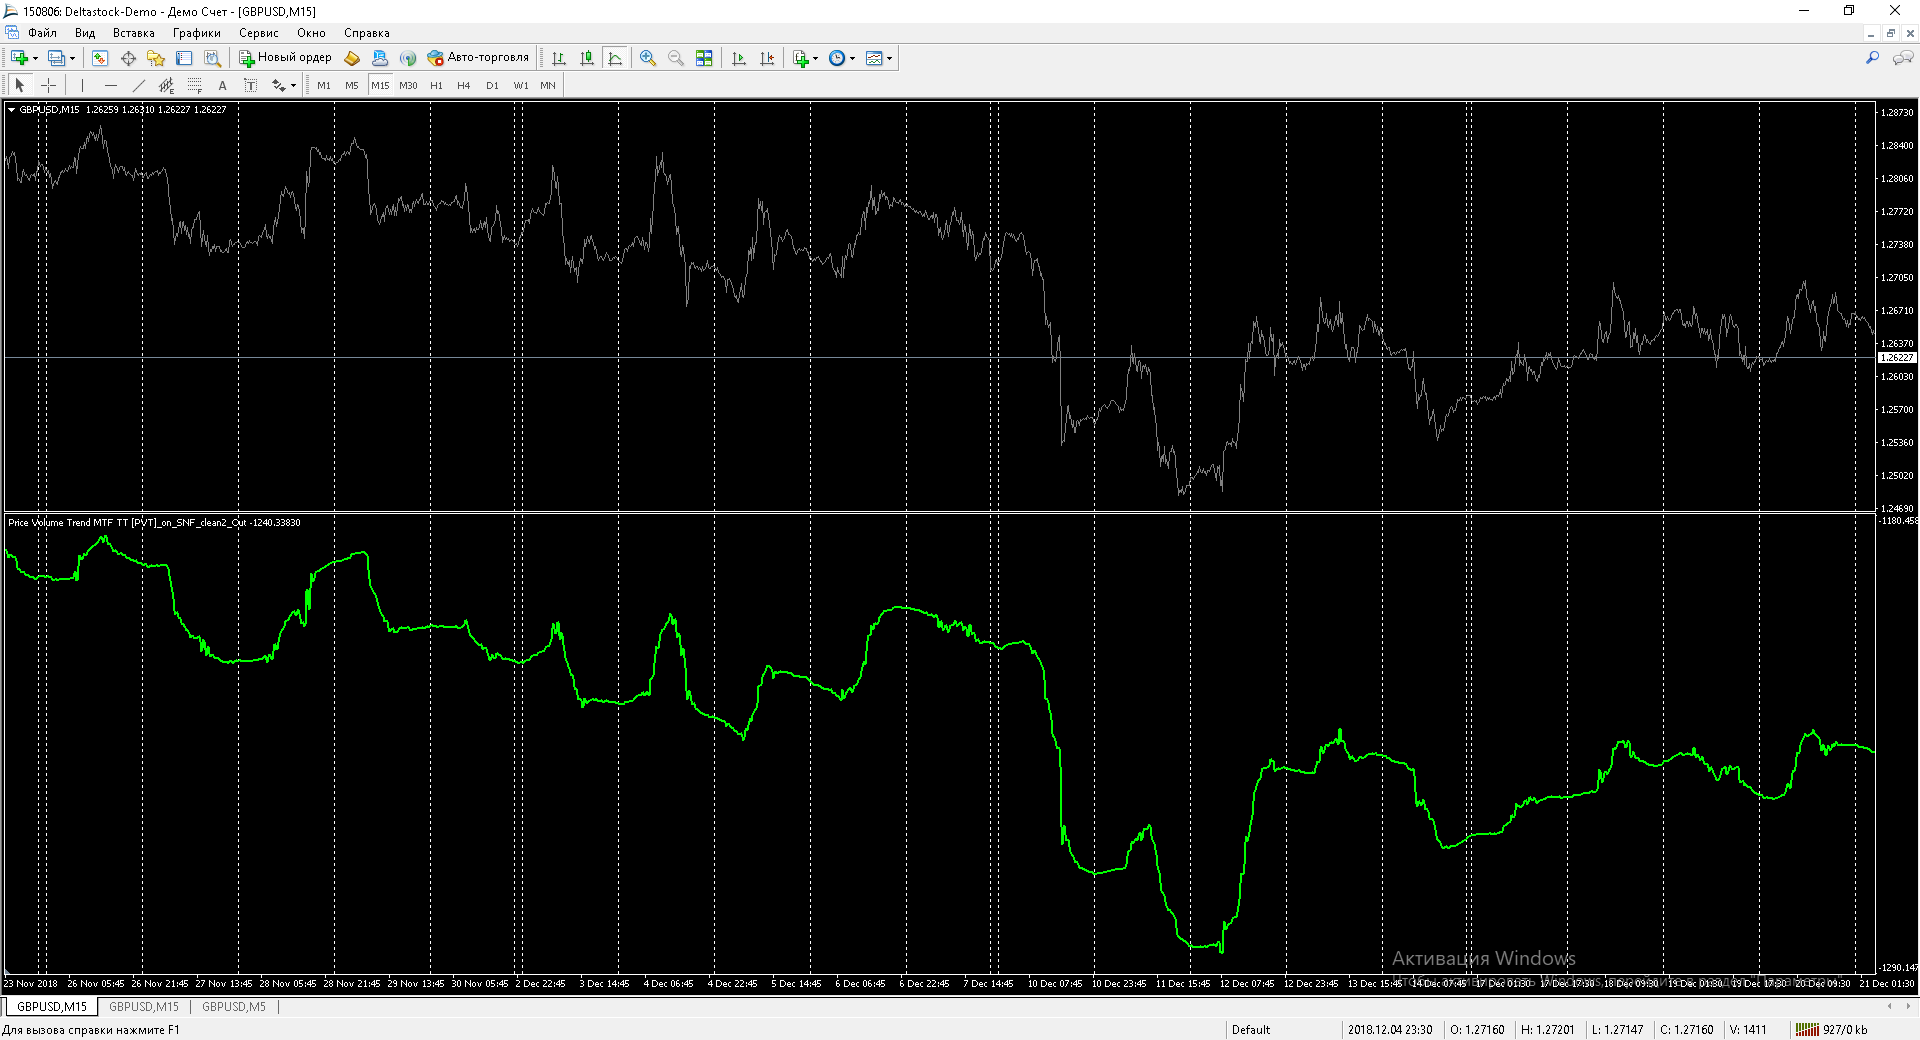The width and height of the screenshot is (1920, 1040).
Task: Switch to H4 timeframe
Action: pos(464,85)
